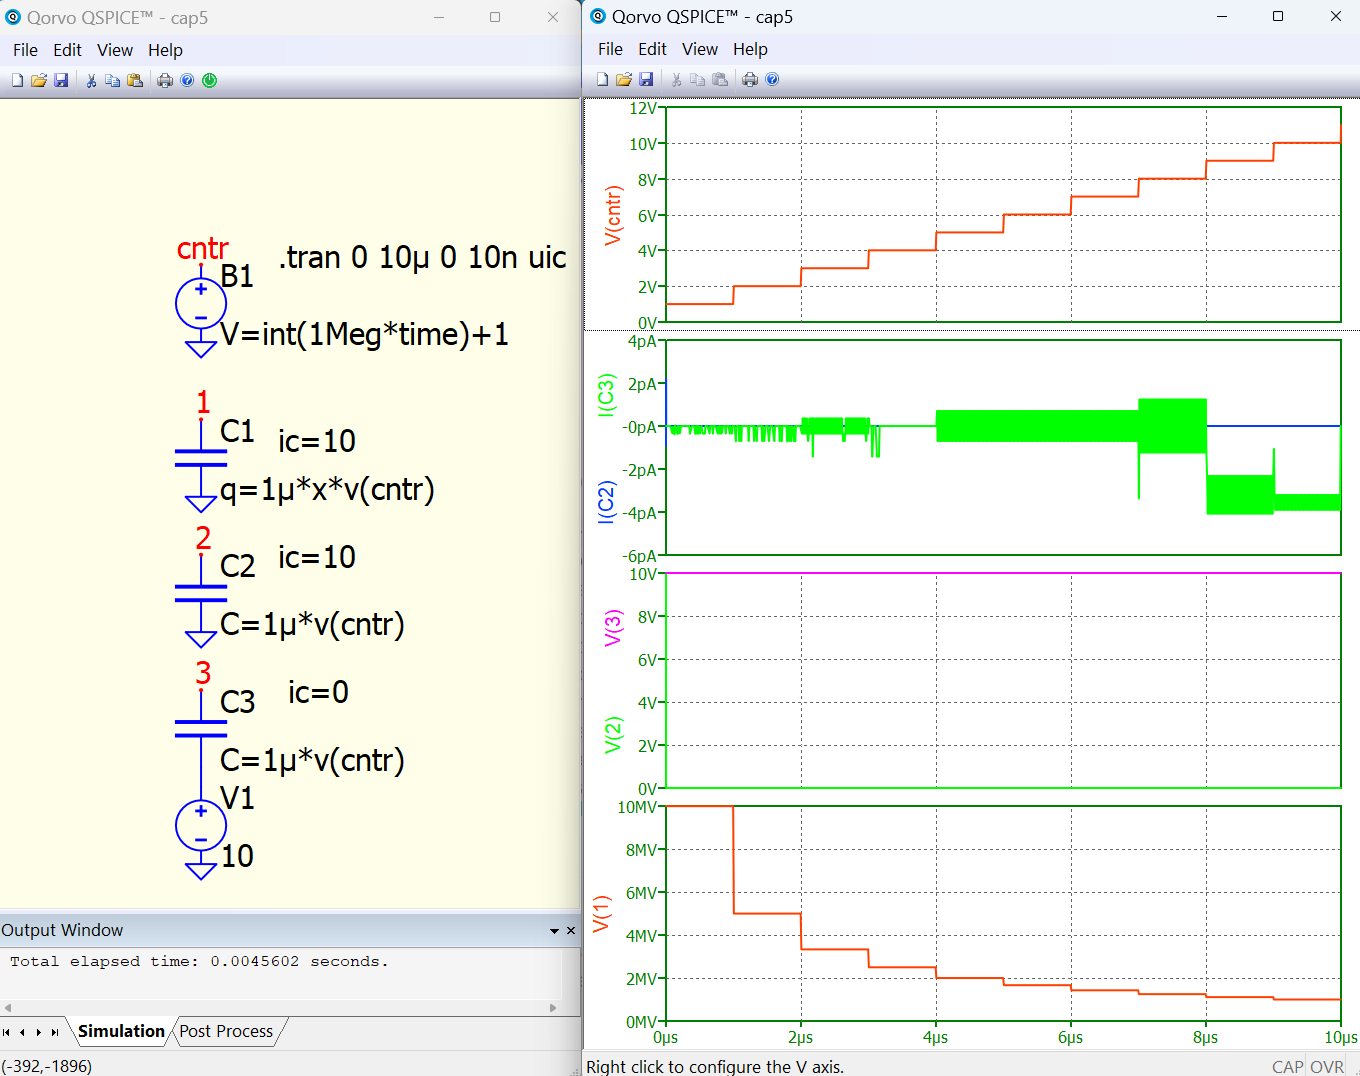The height and width of the screenshot is (1076, 1360).
Task: Select capacitor C1 symbol
Action: 201,458
